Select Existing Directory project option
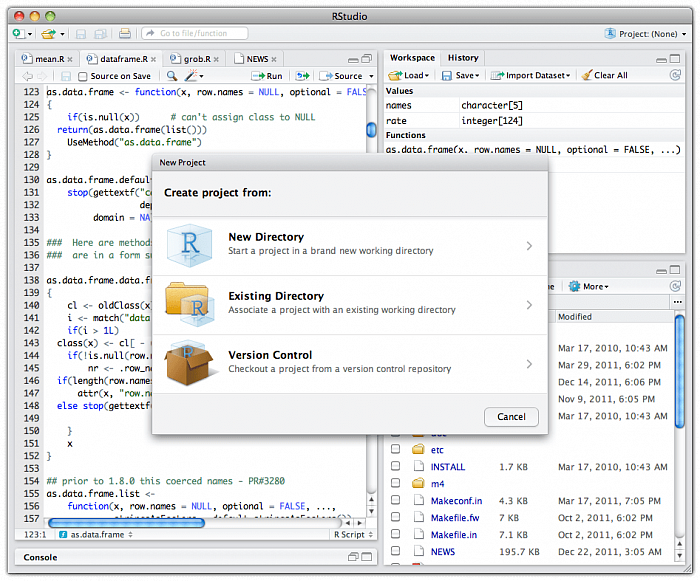 click(350, 305)
